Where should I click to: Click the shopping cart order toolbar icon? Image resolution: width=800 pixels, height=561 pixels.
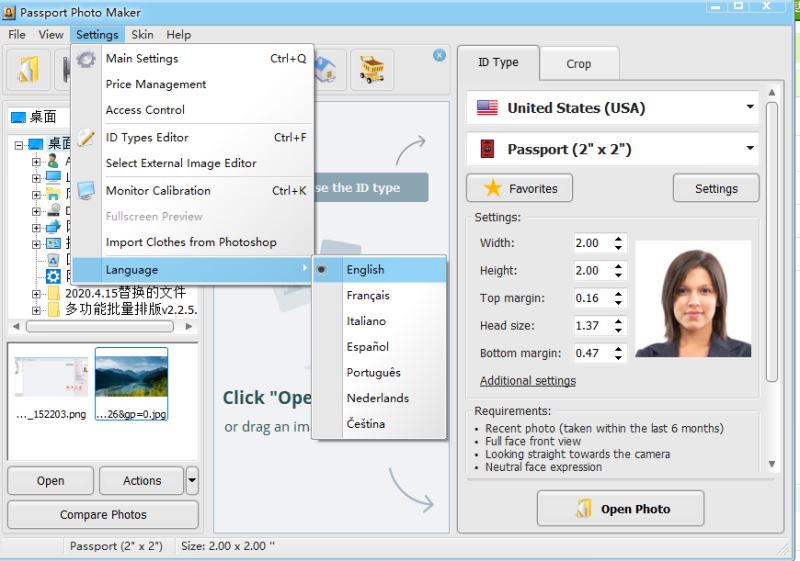[x=372, y=70]
